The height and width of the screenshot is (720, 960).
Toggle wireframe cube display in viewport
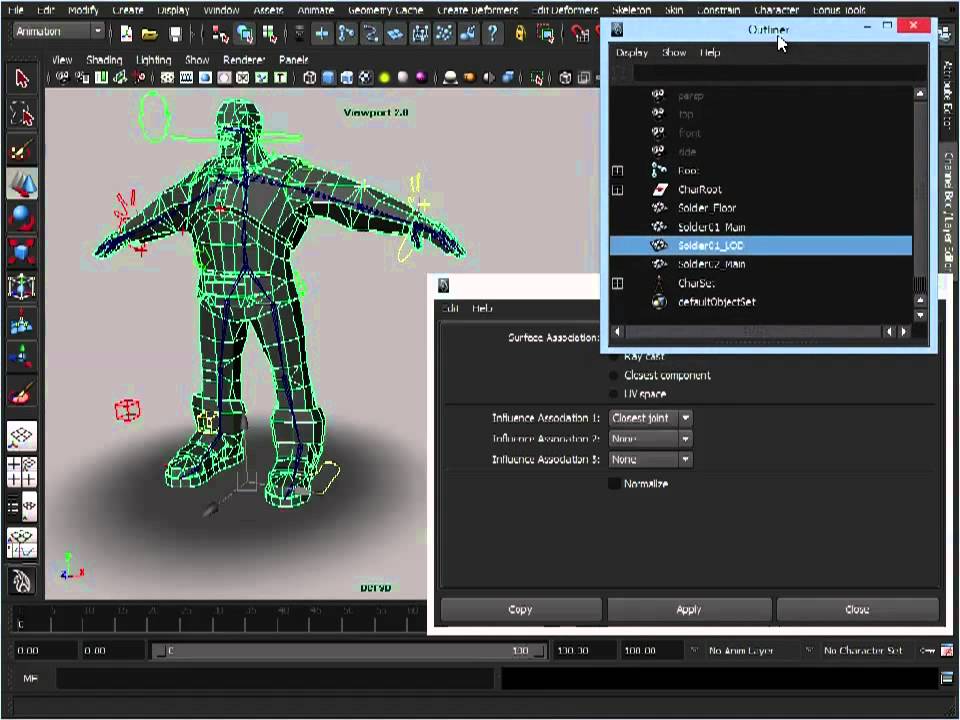coord(310,78)
